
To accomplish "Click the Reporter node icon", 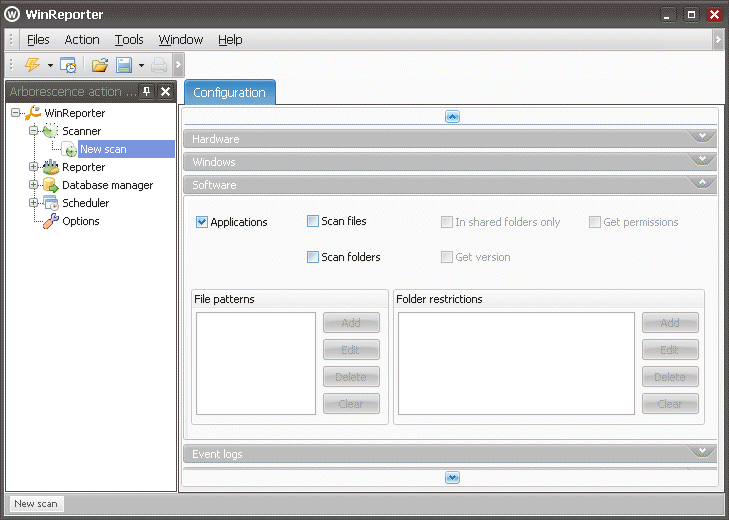I will (x=50, y=167).
